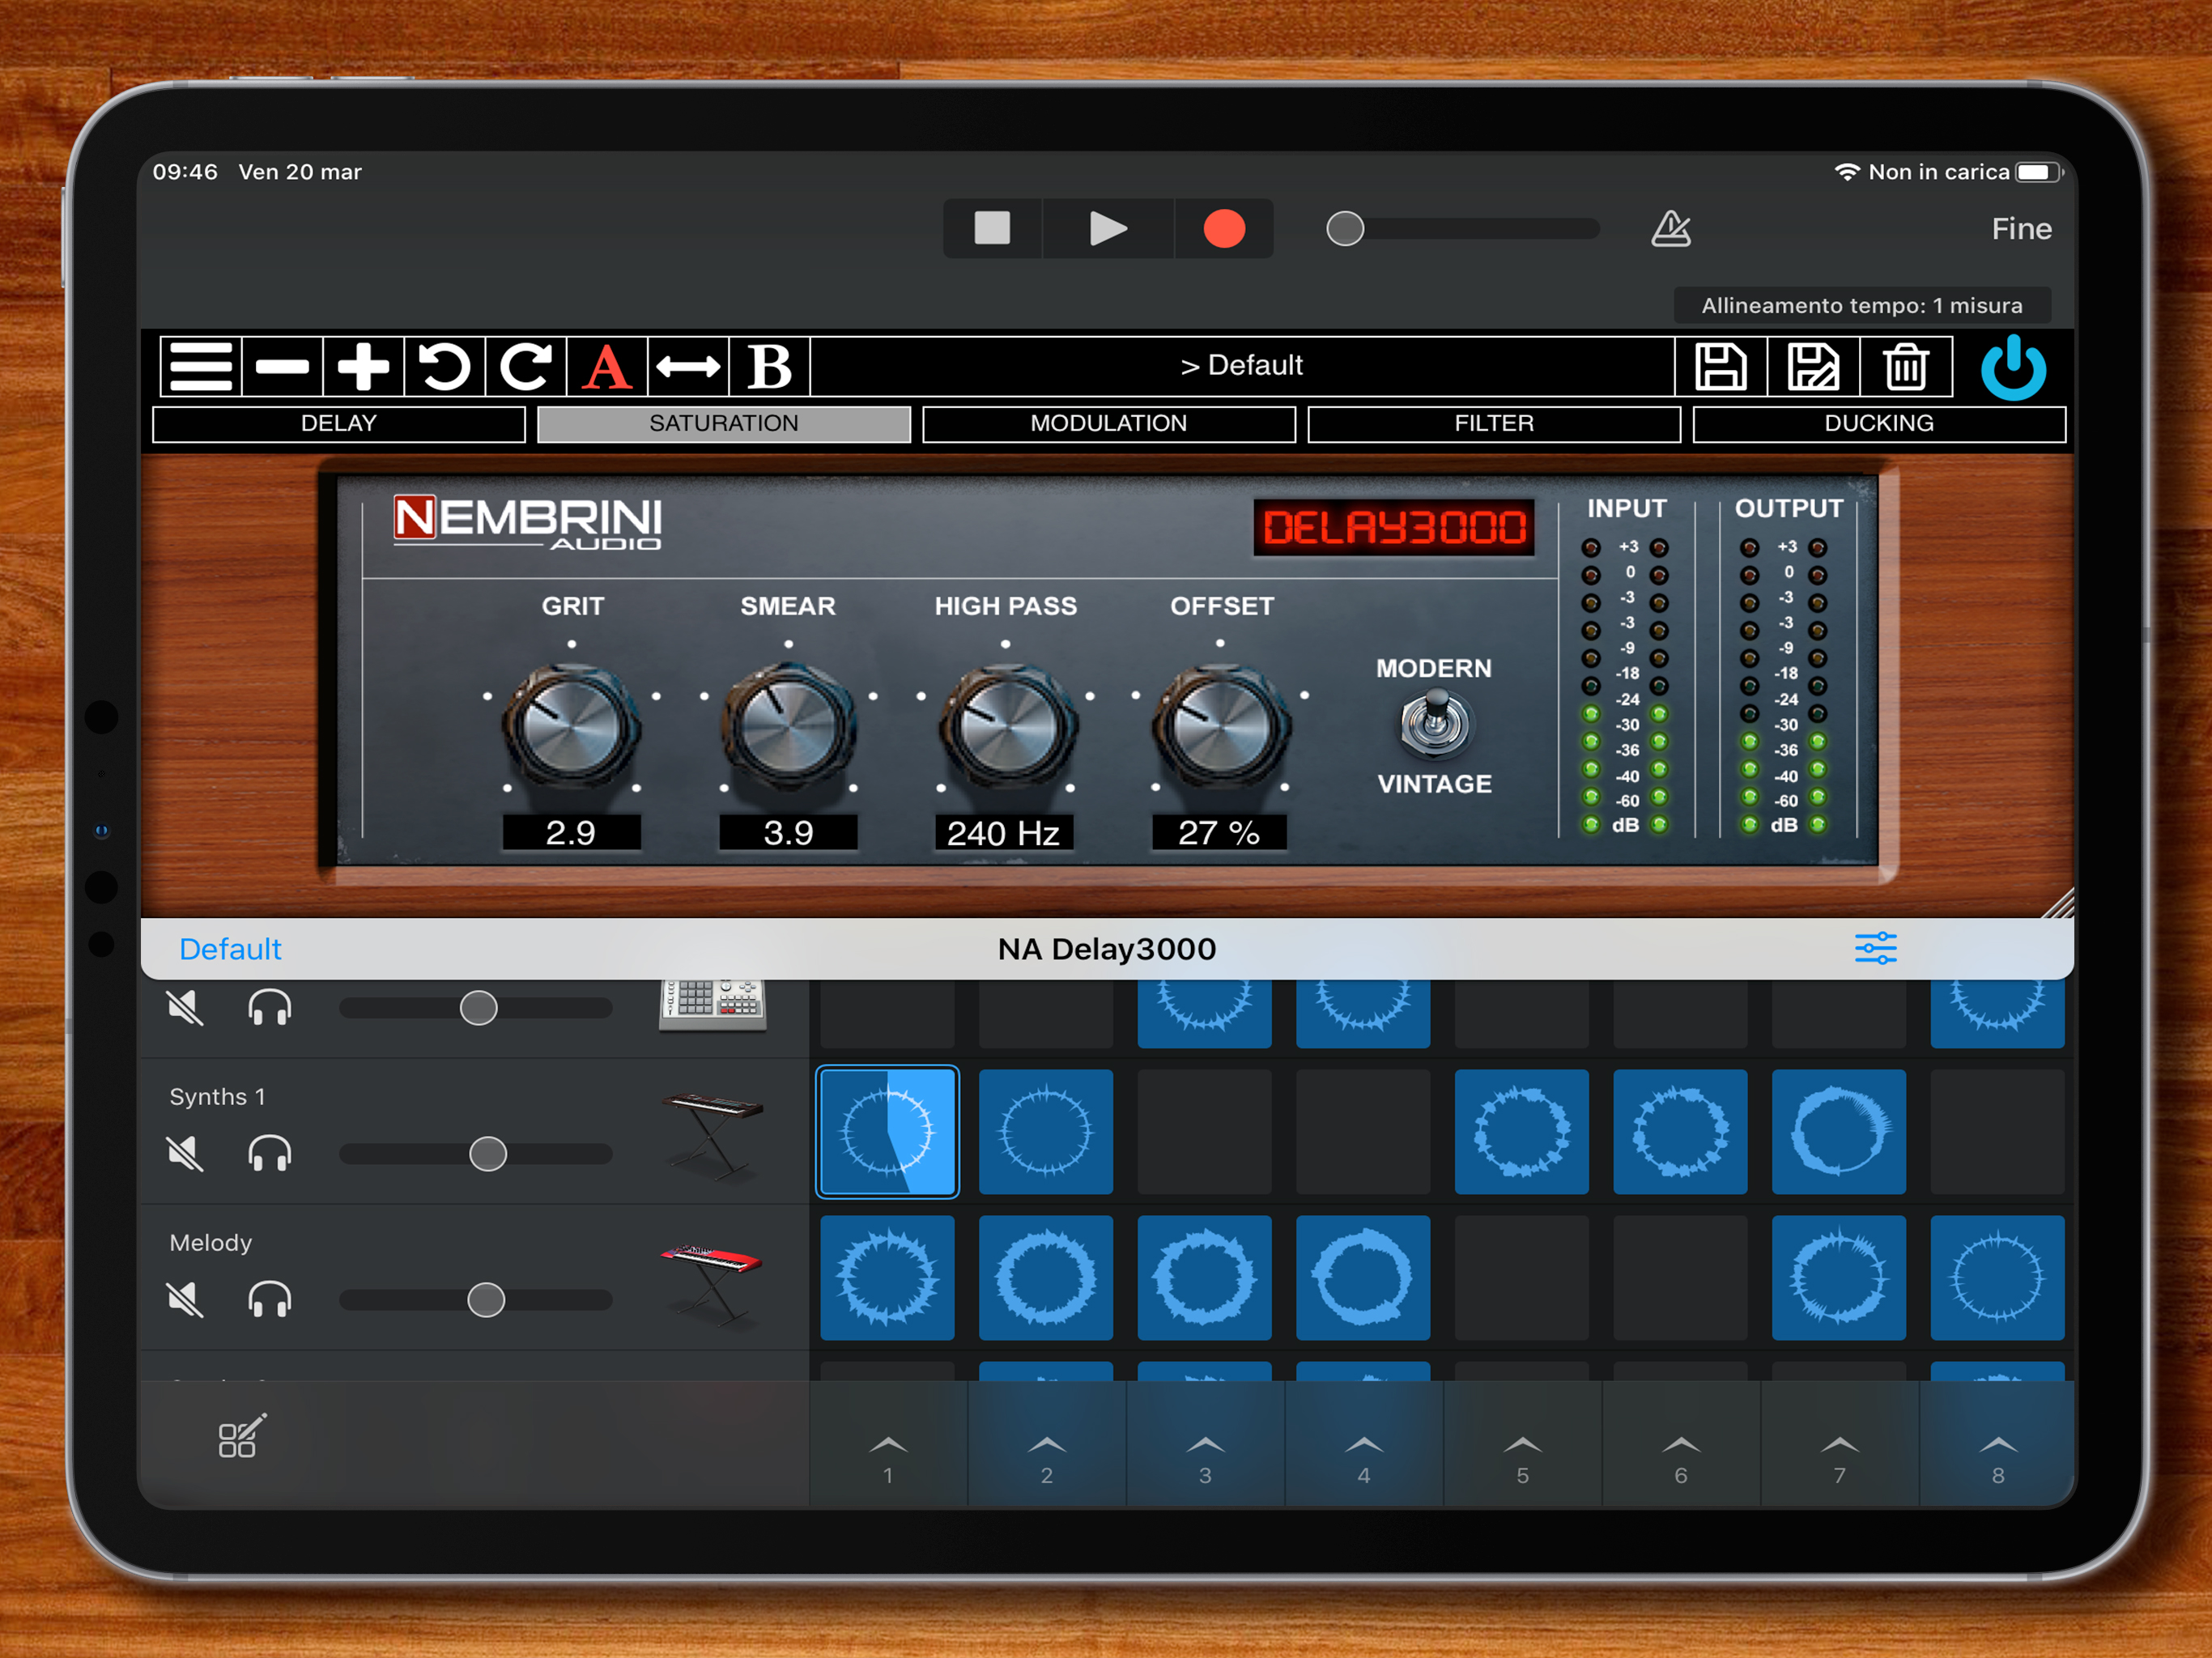
Task: Click the 240 Hz high pass value
Action: pos(1004,832)
